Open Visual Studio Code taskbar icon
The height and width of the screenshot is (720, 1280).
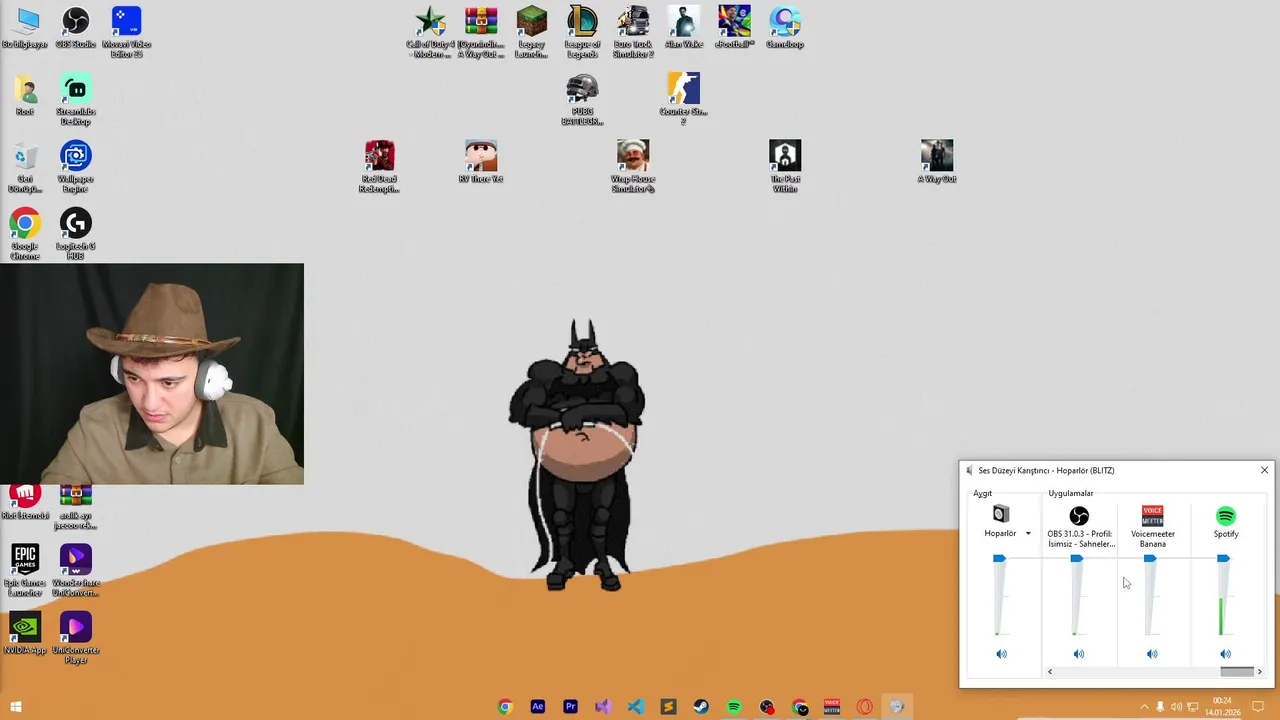click(x=636, y=707)
